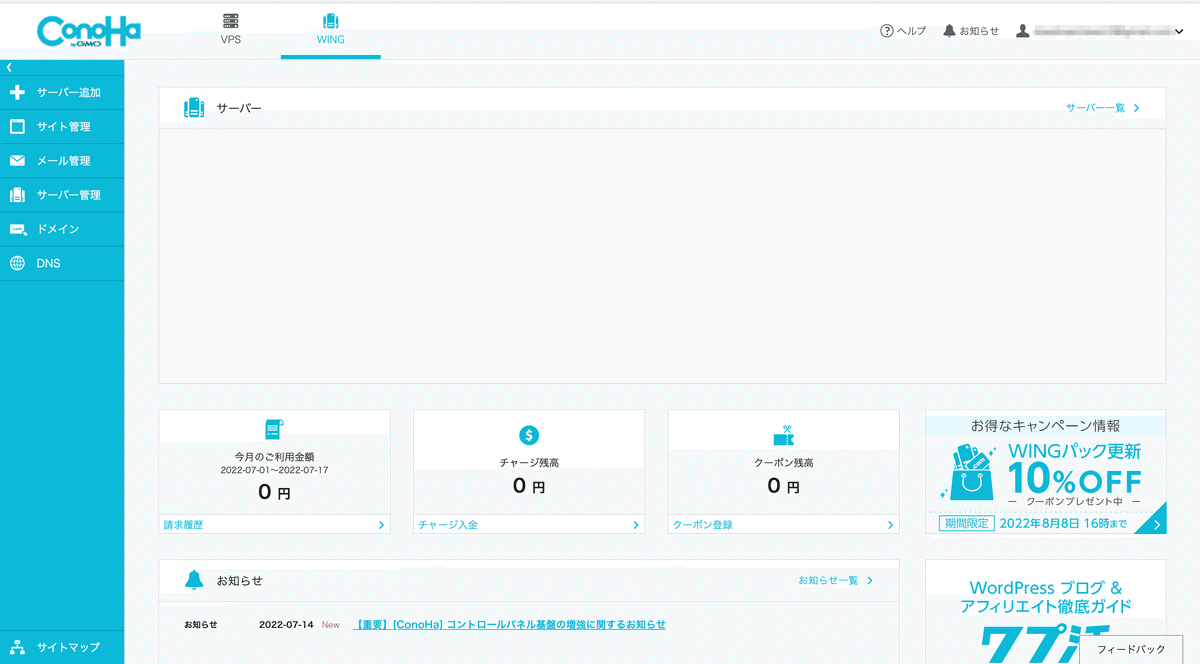Open メール管理 in the sidebar
This screenshot has height=664, width=1200.
tap(62, 161)
